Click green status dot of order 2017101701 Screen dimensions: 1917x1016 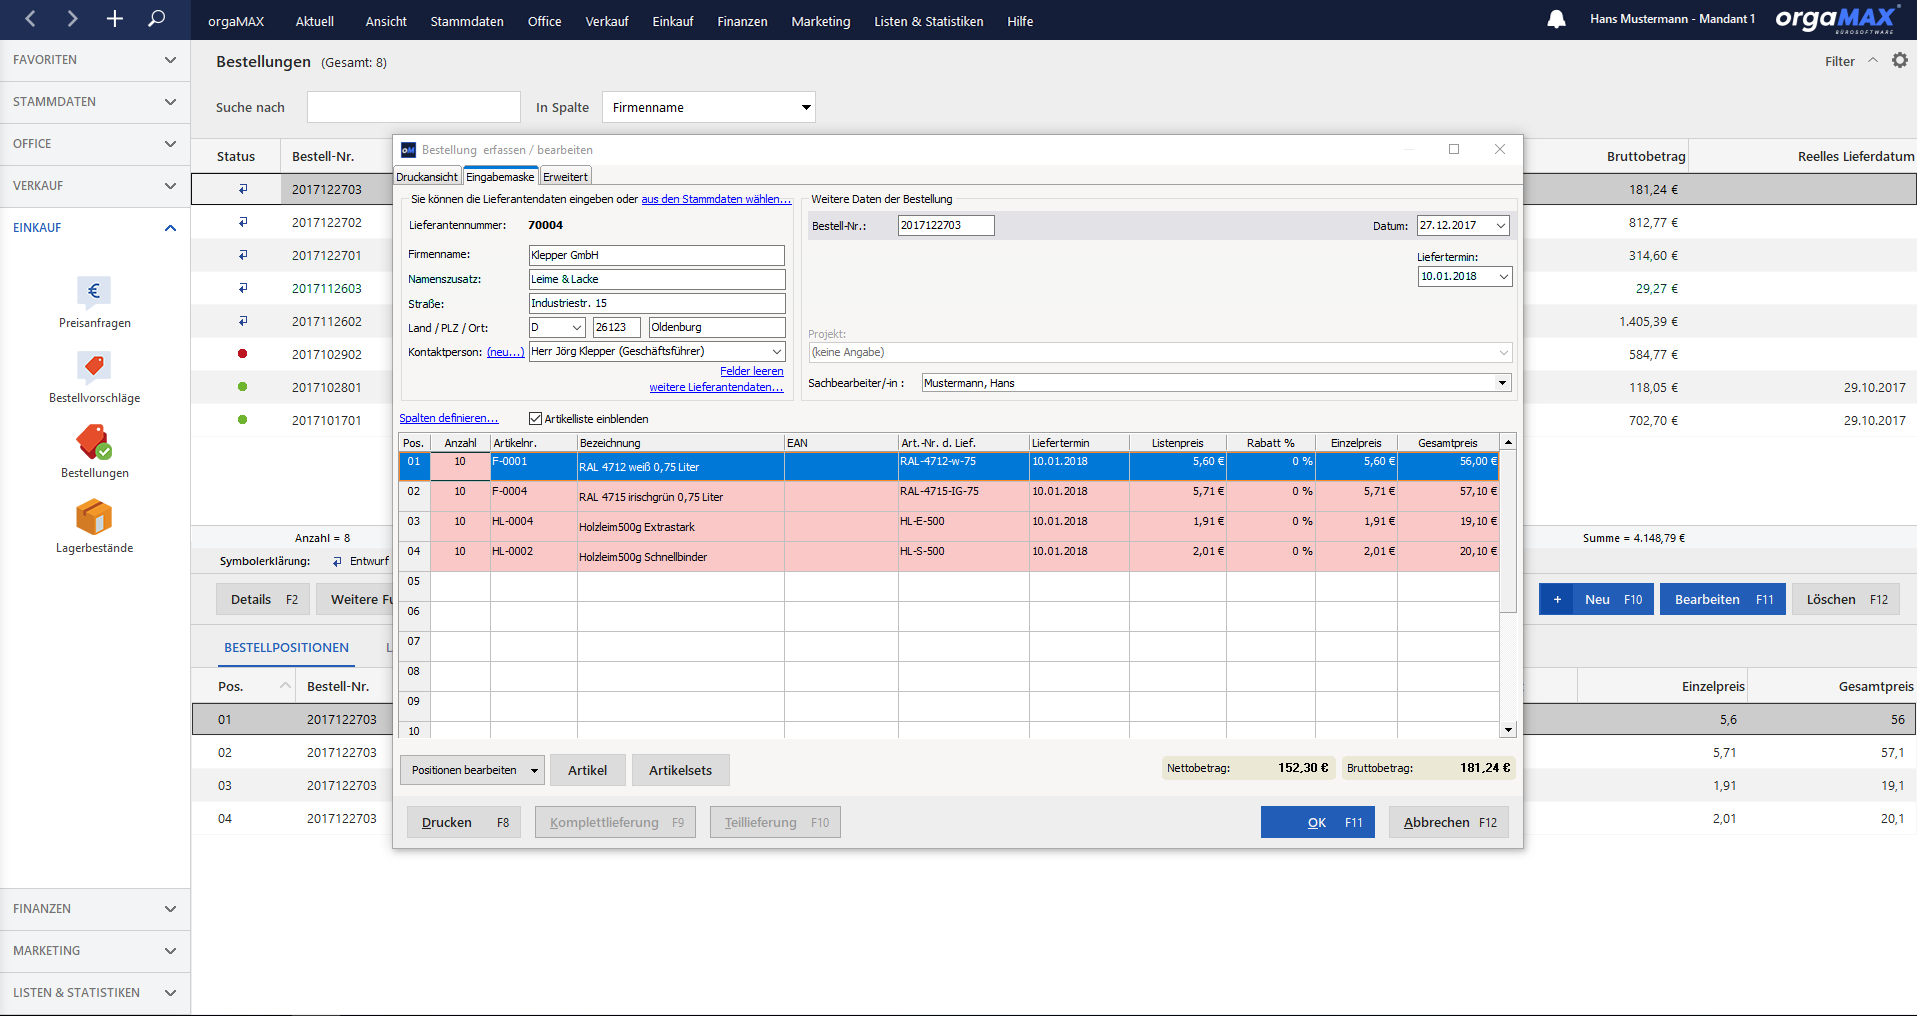(242, 420)
